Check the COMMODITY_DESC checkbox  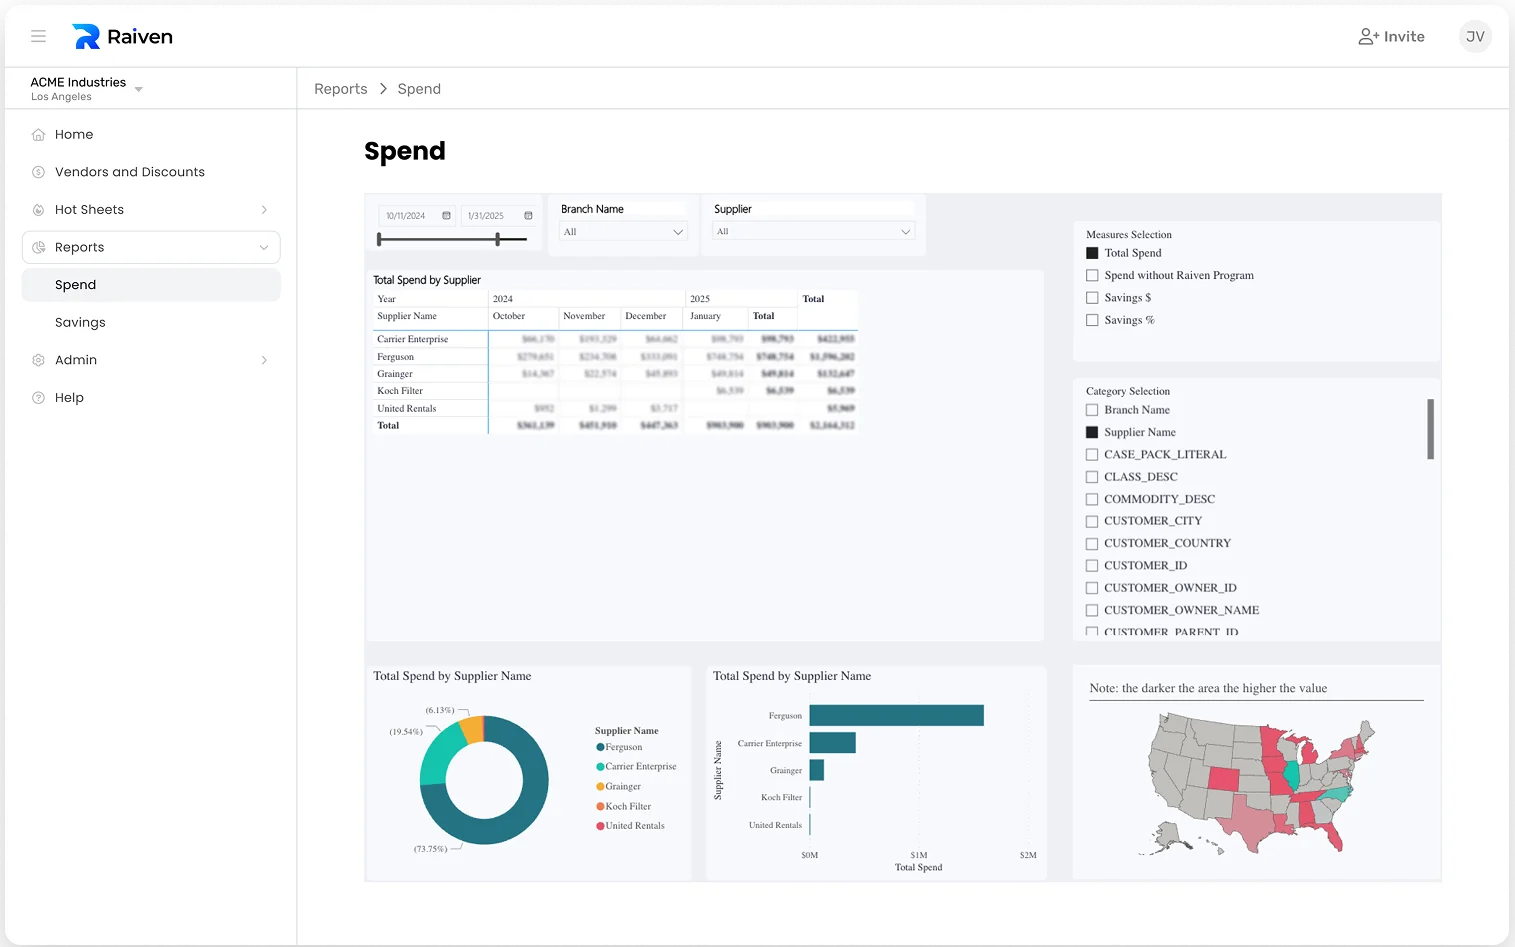(x=1092, y=499)
